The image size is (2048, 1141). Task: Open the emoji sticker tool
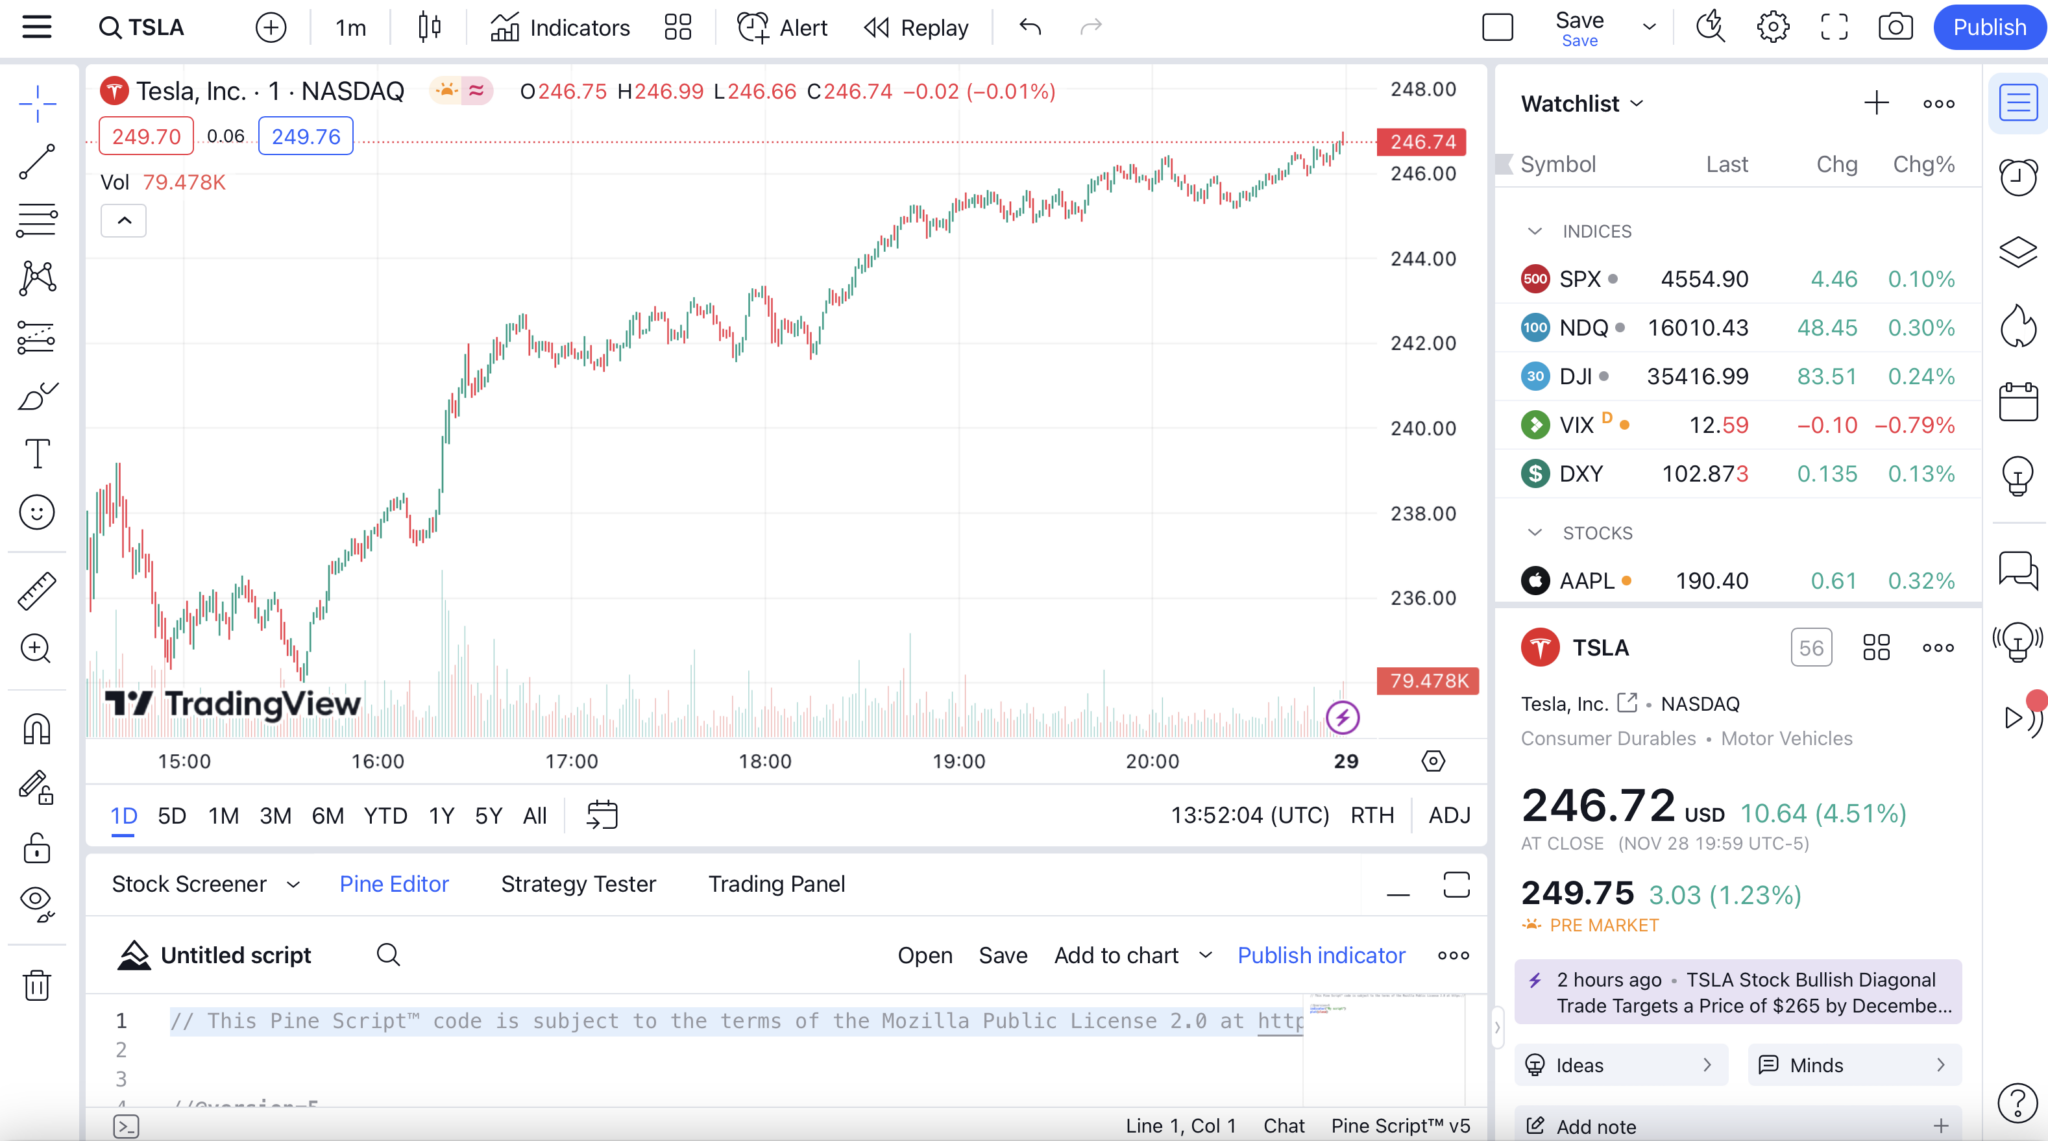[x=37, y=512]
